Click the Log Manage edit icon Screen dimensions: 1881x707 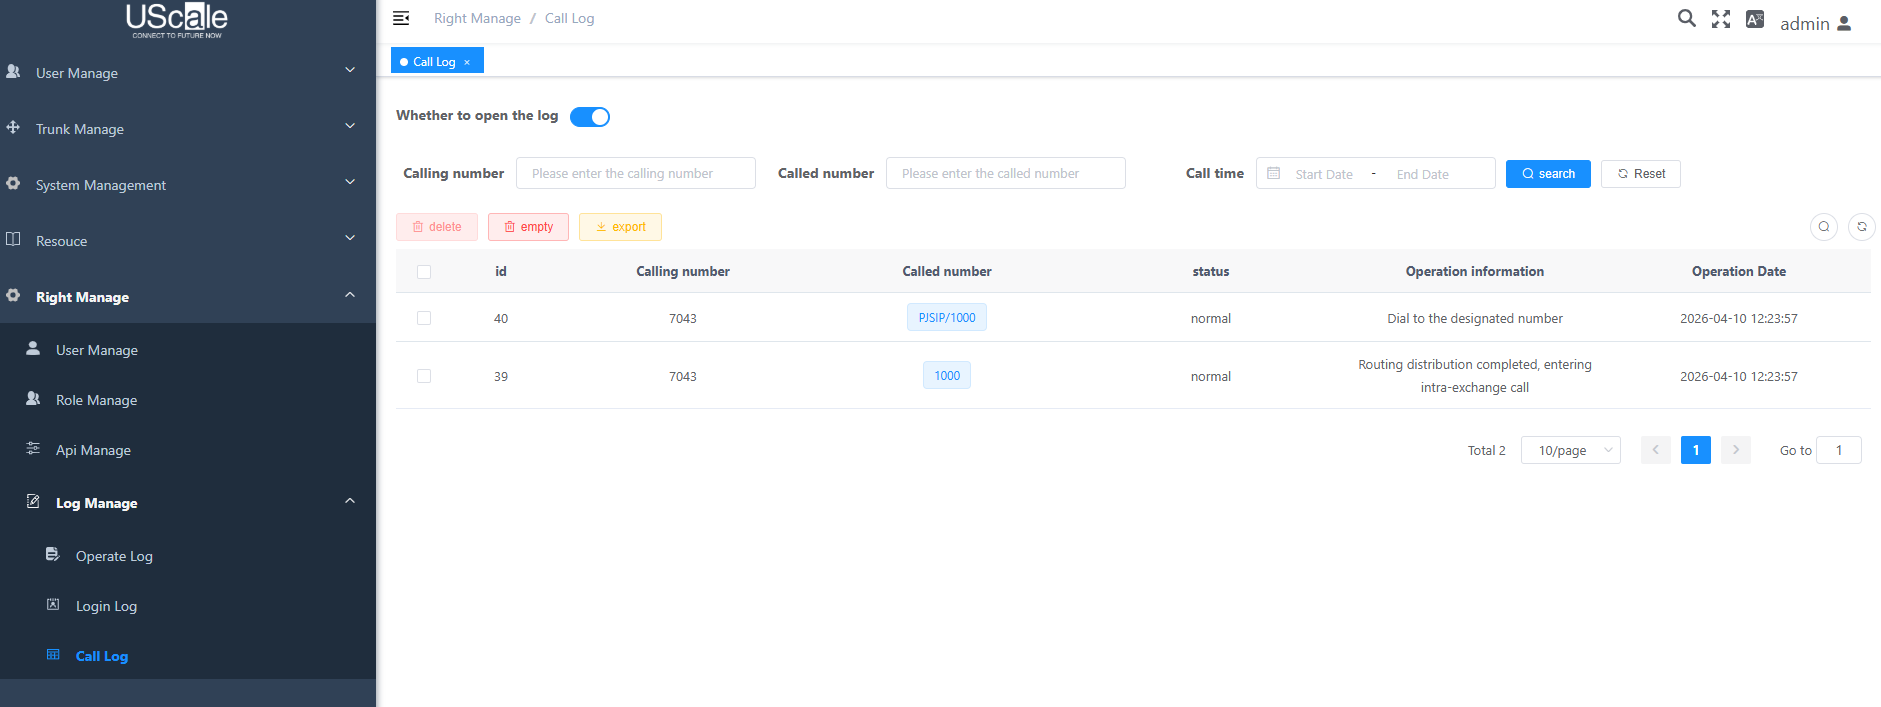[33, 501]
